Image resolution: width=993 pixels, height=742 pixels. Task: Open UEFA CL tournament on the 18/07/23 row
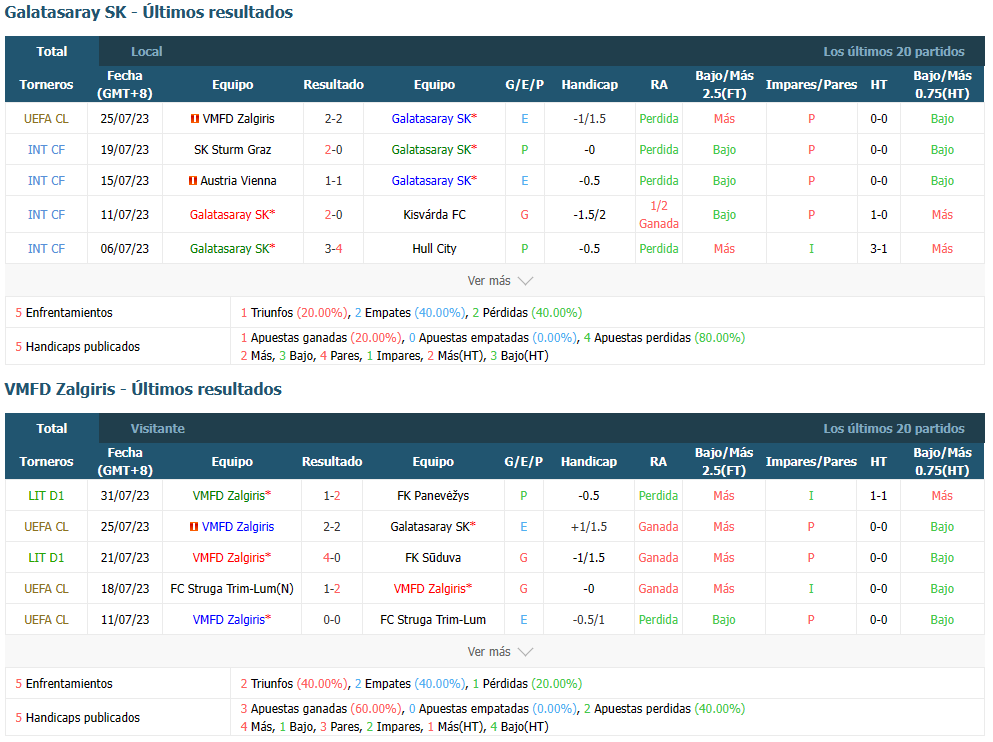click(46, 589)
